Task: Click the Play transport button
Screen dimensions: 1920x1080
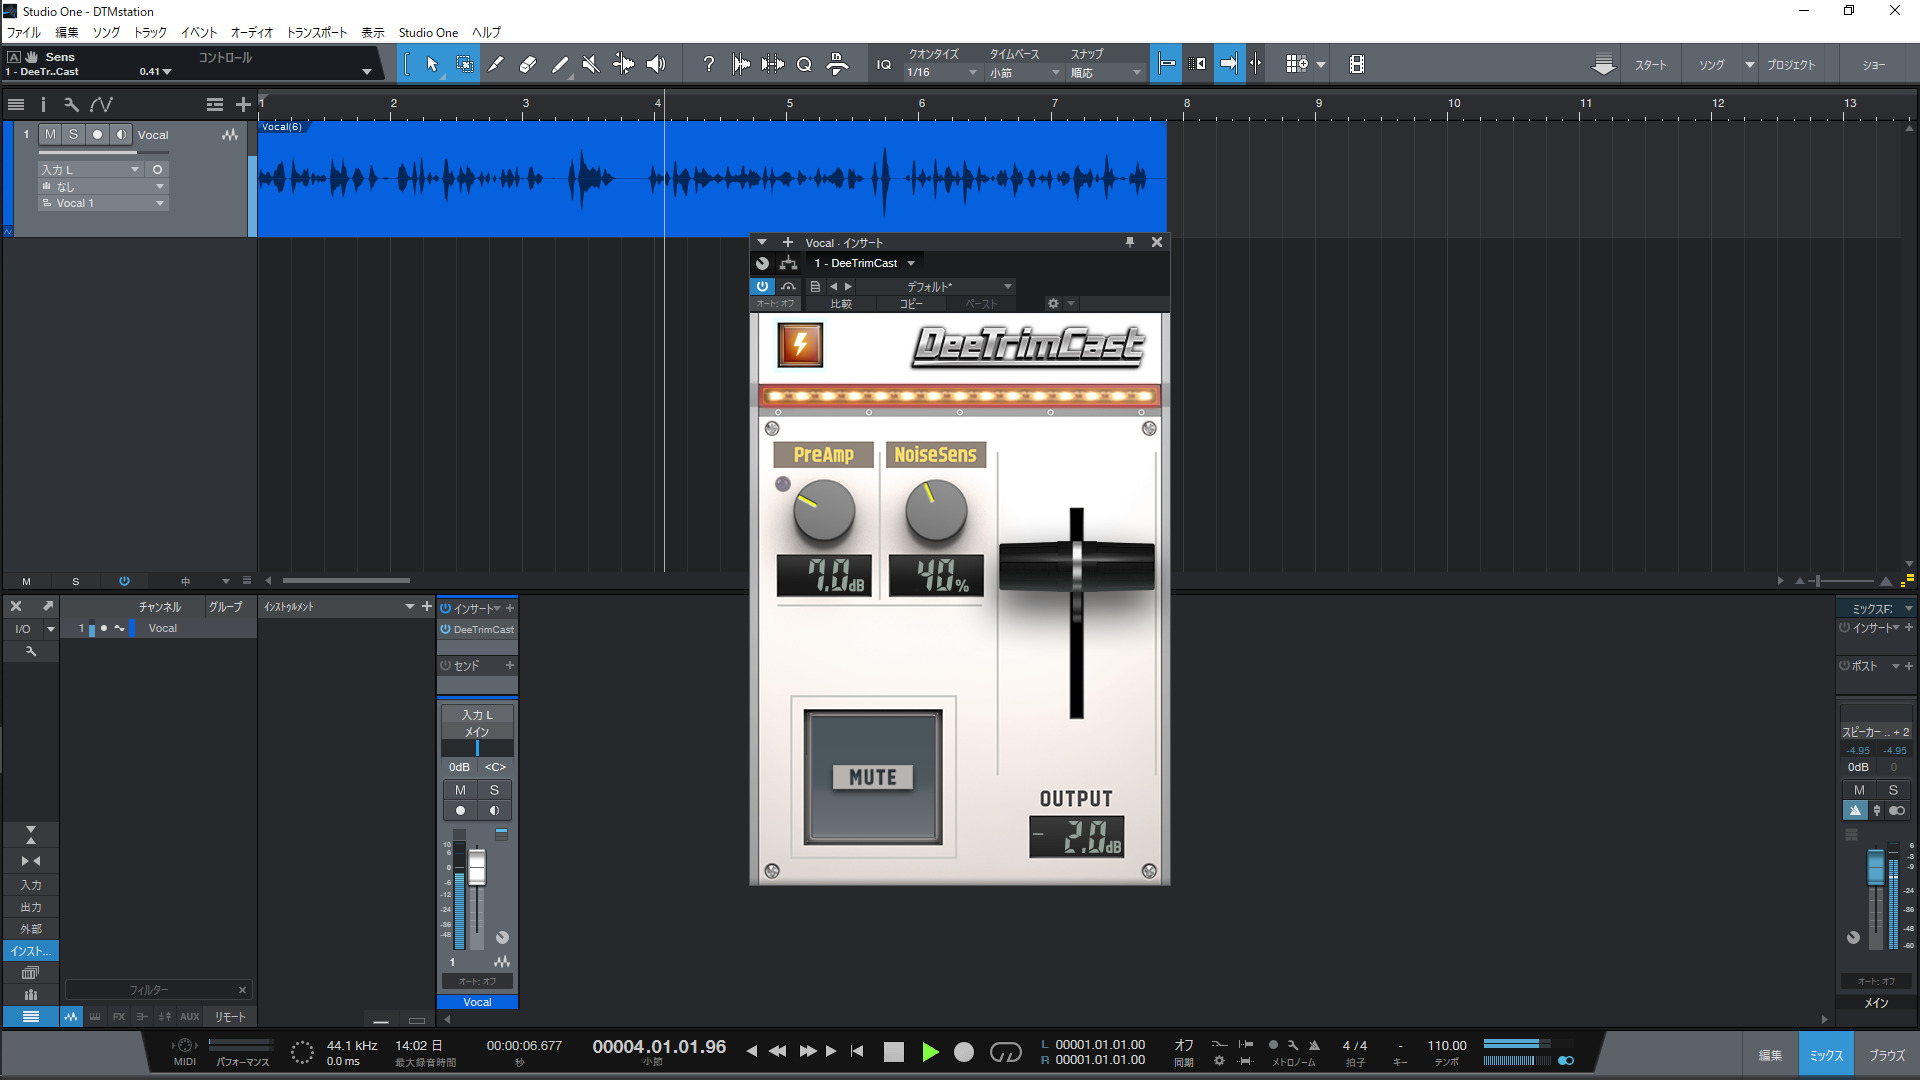Action: click(930, 1051)
